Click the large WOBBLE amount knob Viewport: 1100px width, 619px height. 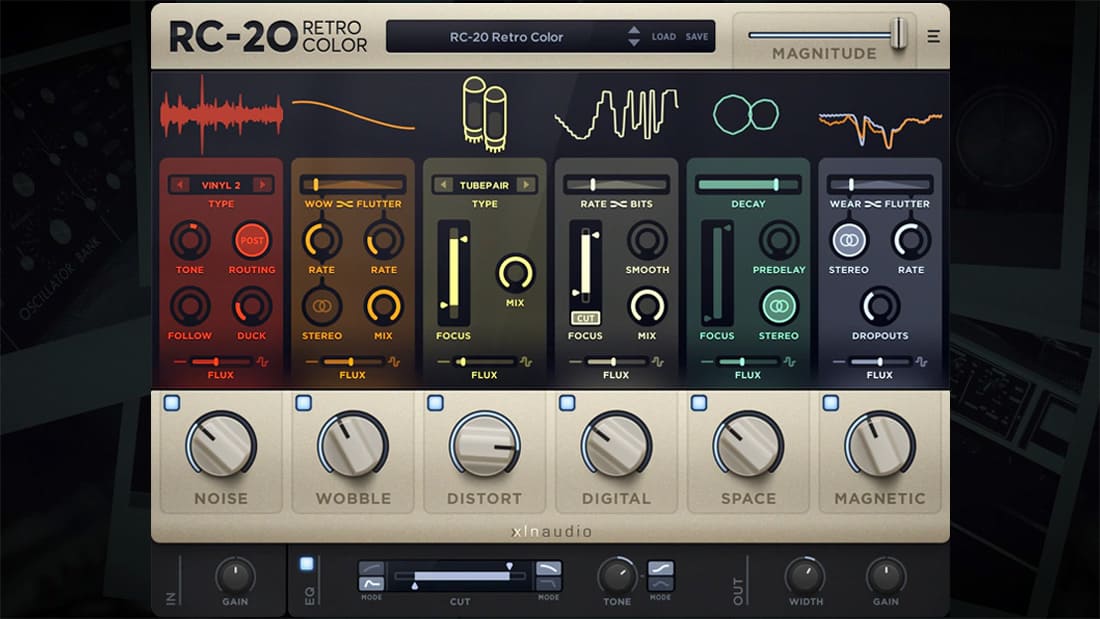click(353, 445)
